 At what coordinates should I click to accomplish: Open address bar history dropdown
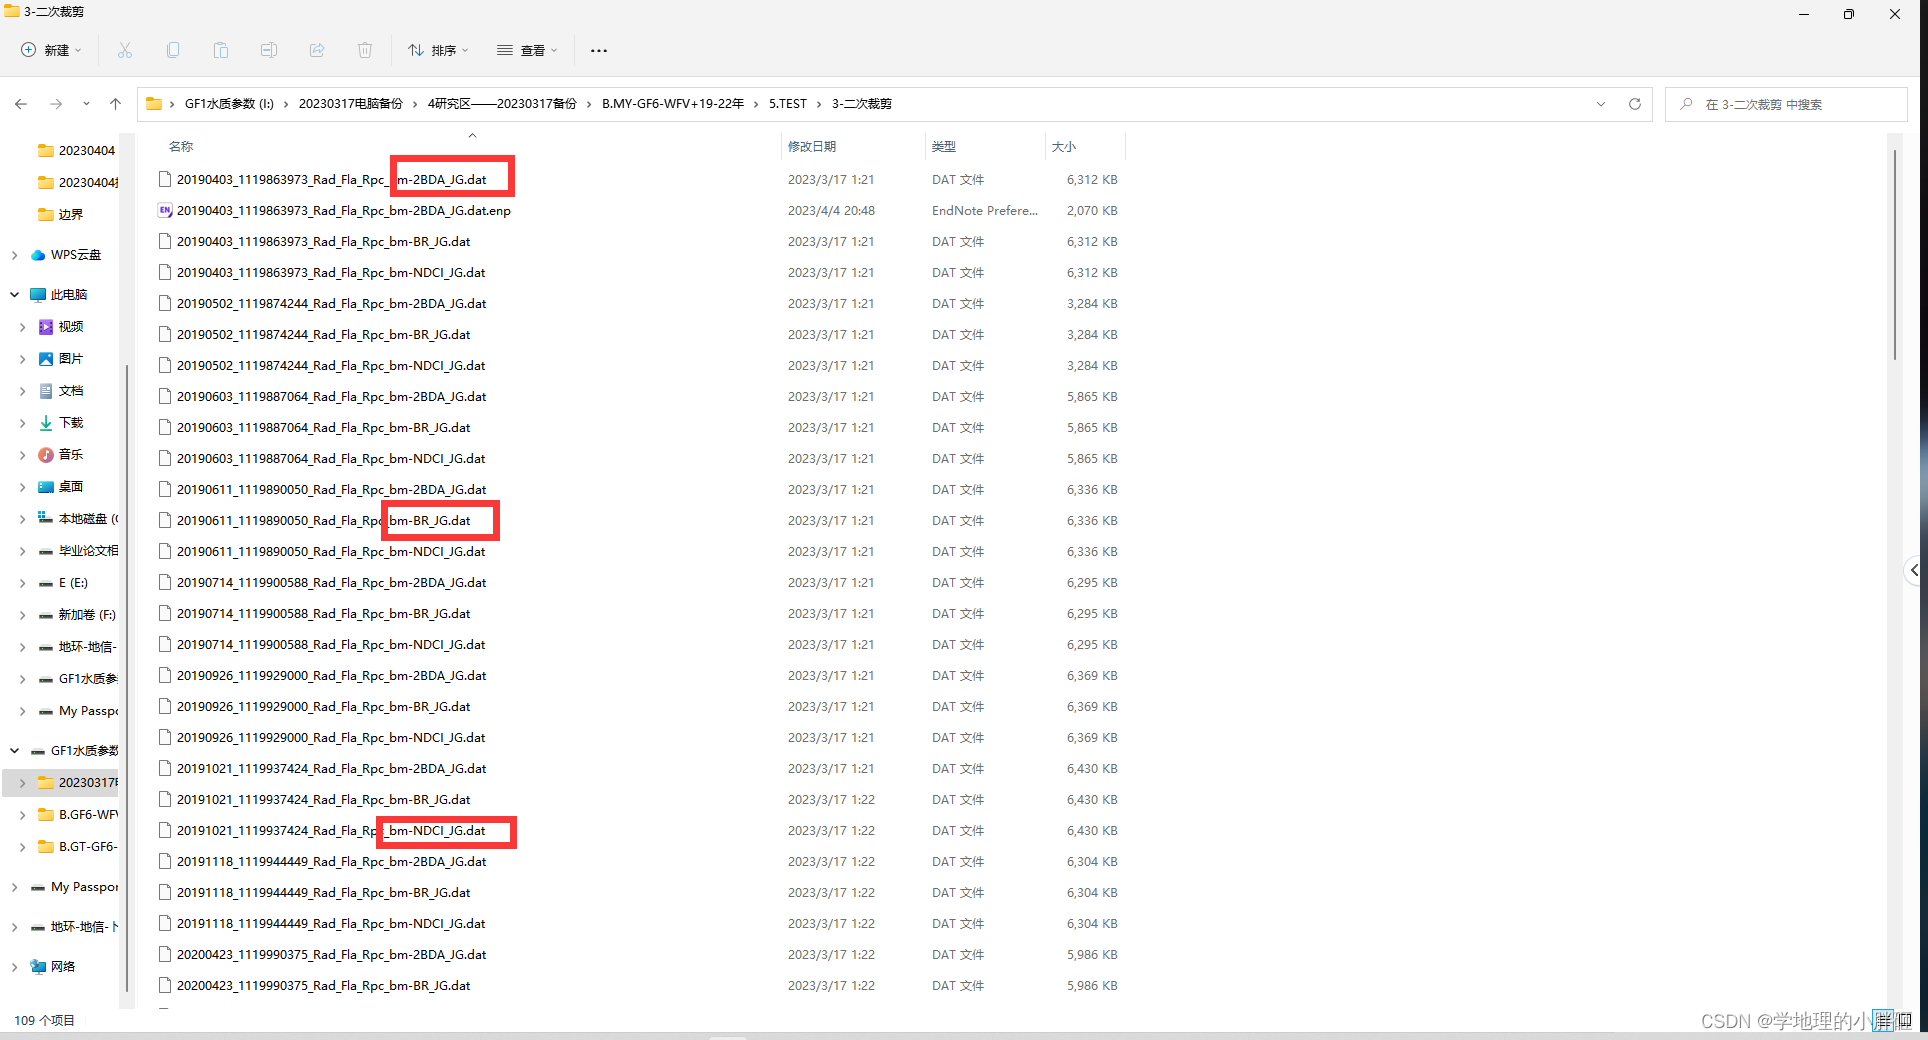point(1601,104)
